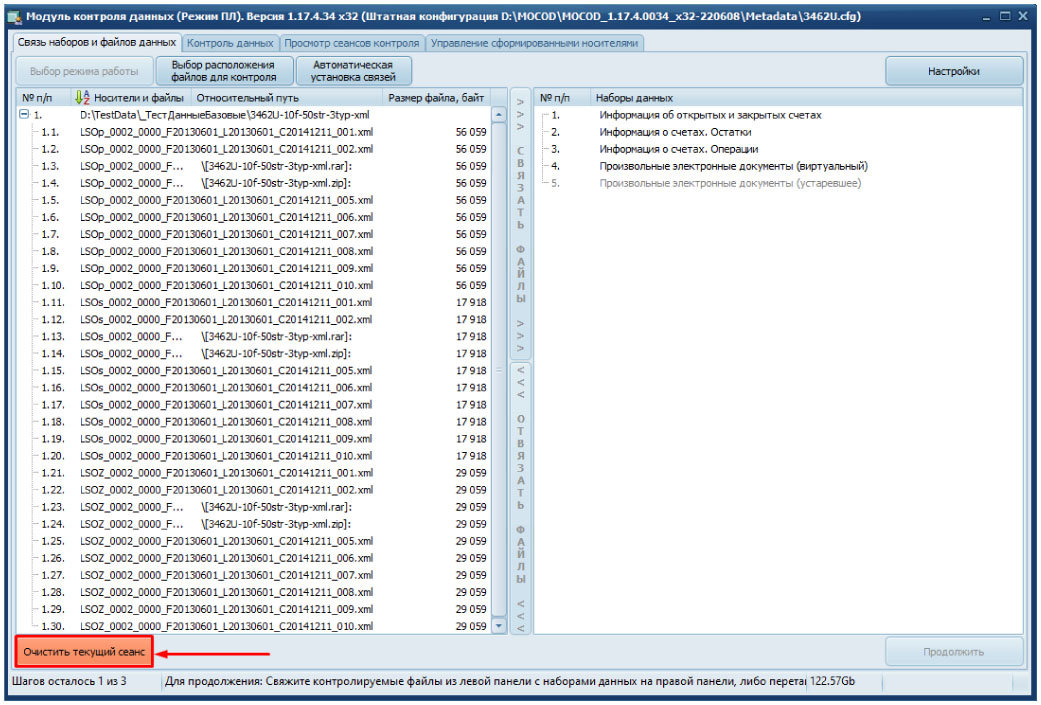Click Очистить текущий сеанс button
This screenshot has width=1041, height=705.
point(85,652)
